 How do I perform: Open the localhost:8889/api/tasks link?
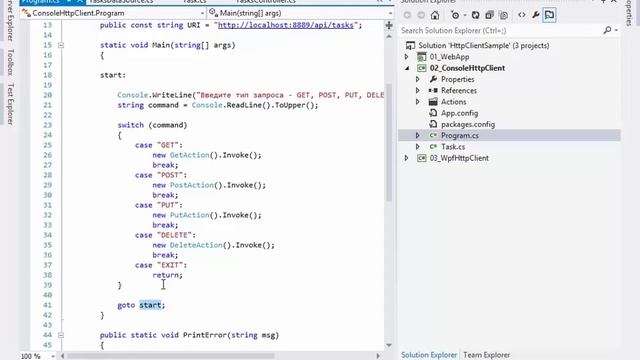click(286, 25)
